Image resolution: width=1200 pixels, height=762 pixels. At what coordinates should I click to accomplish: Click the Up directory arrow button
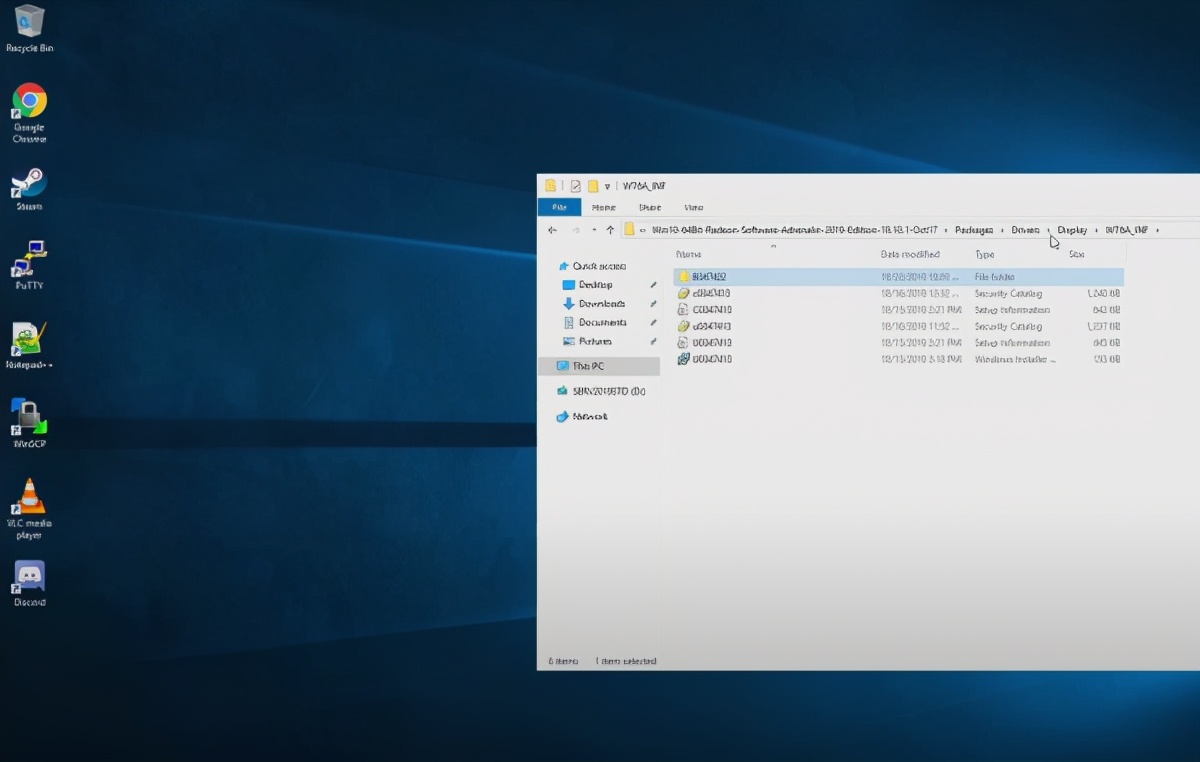(610, 230)
